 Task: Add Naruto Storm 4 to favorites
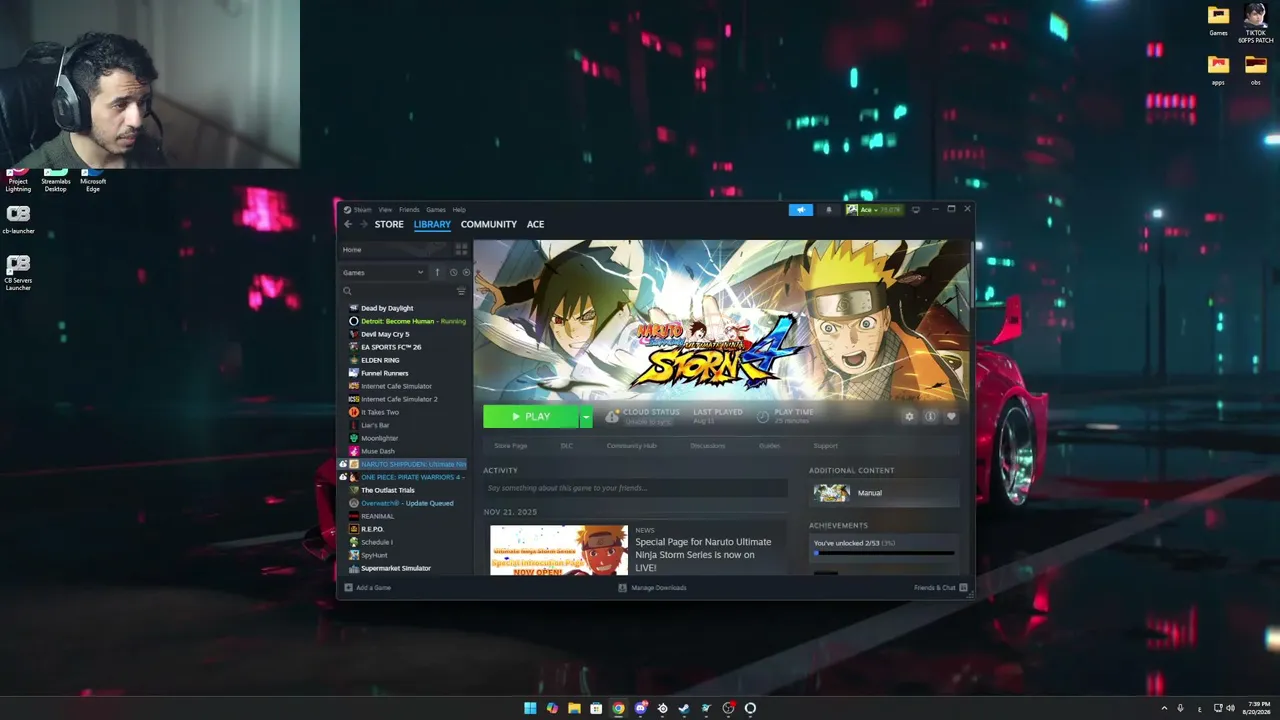point(951,416)
